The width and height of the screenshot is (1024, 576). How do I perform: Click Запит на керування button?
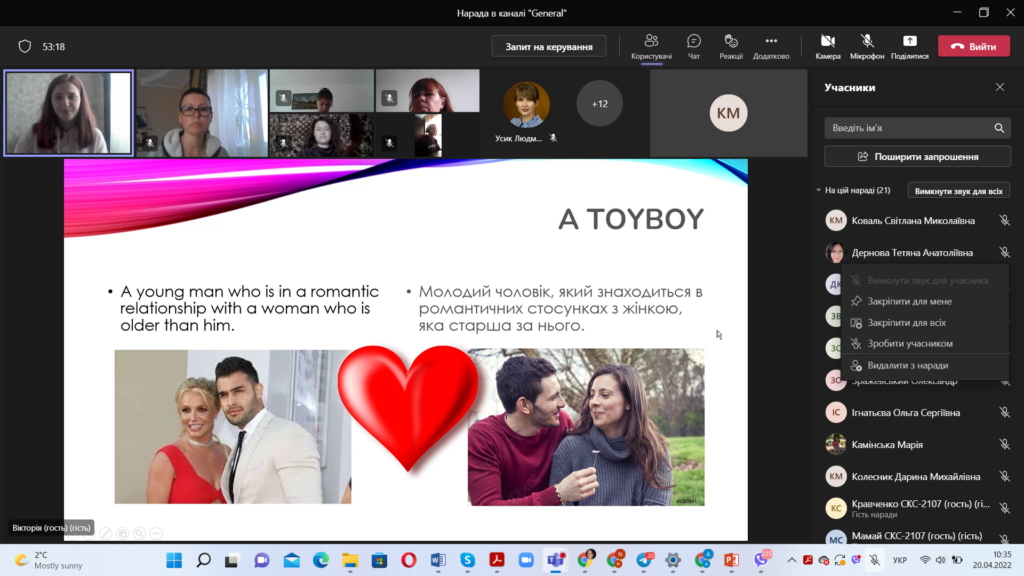click(549, 46)
